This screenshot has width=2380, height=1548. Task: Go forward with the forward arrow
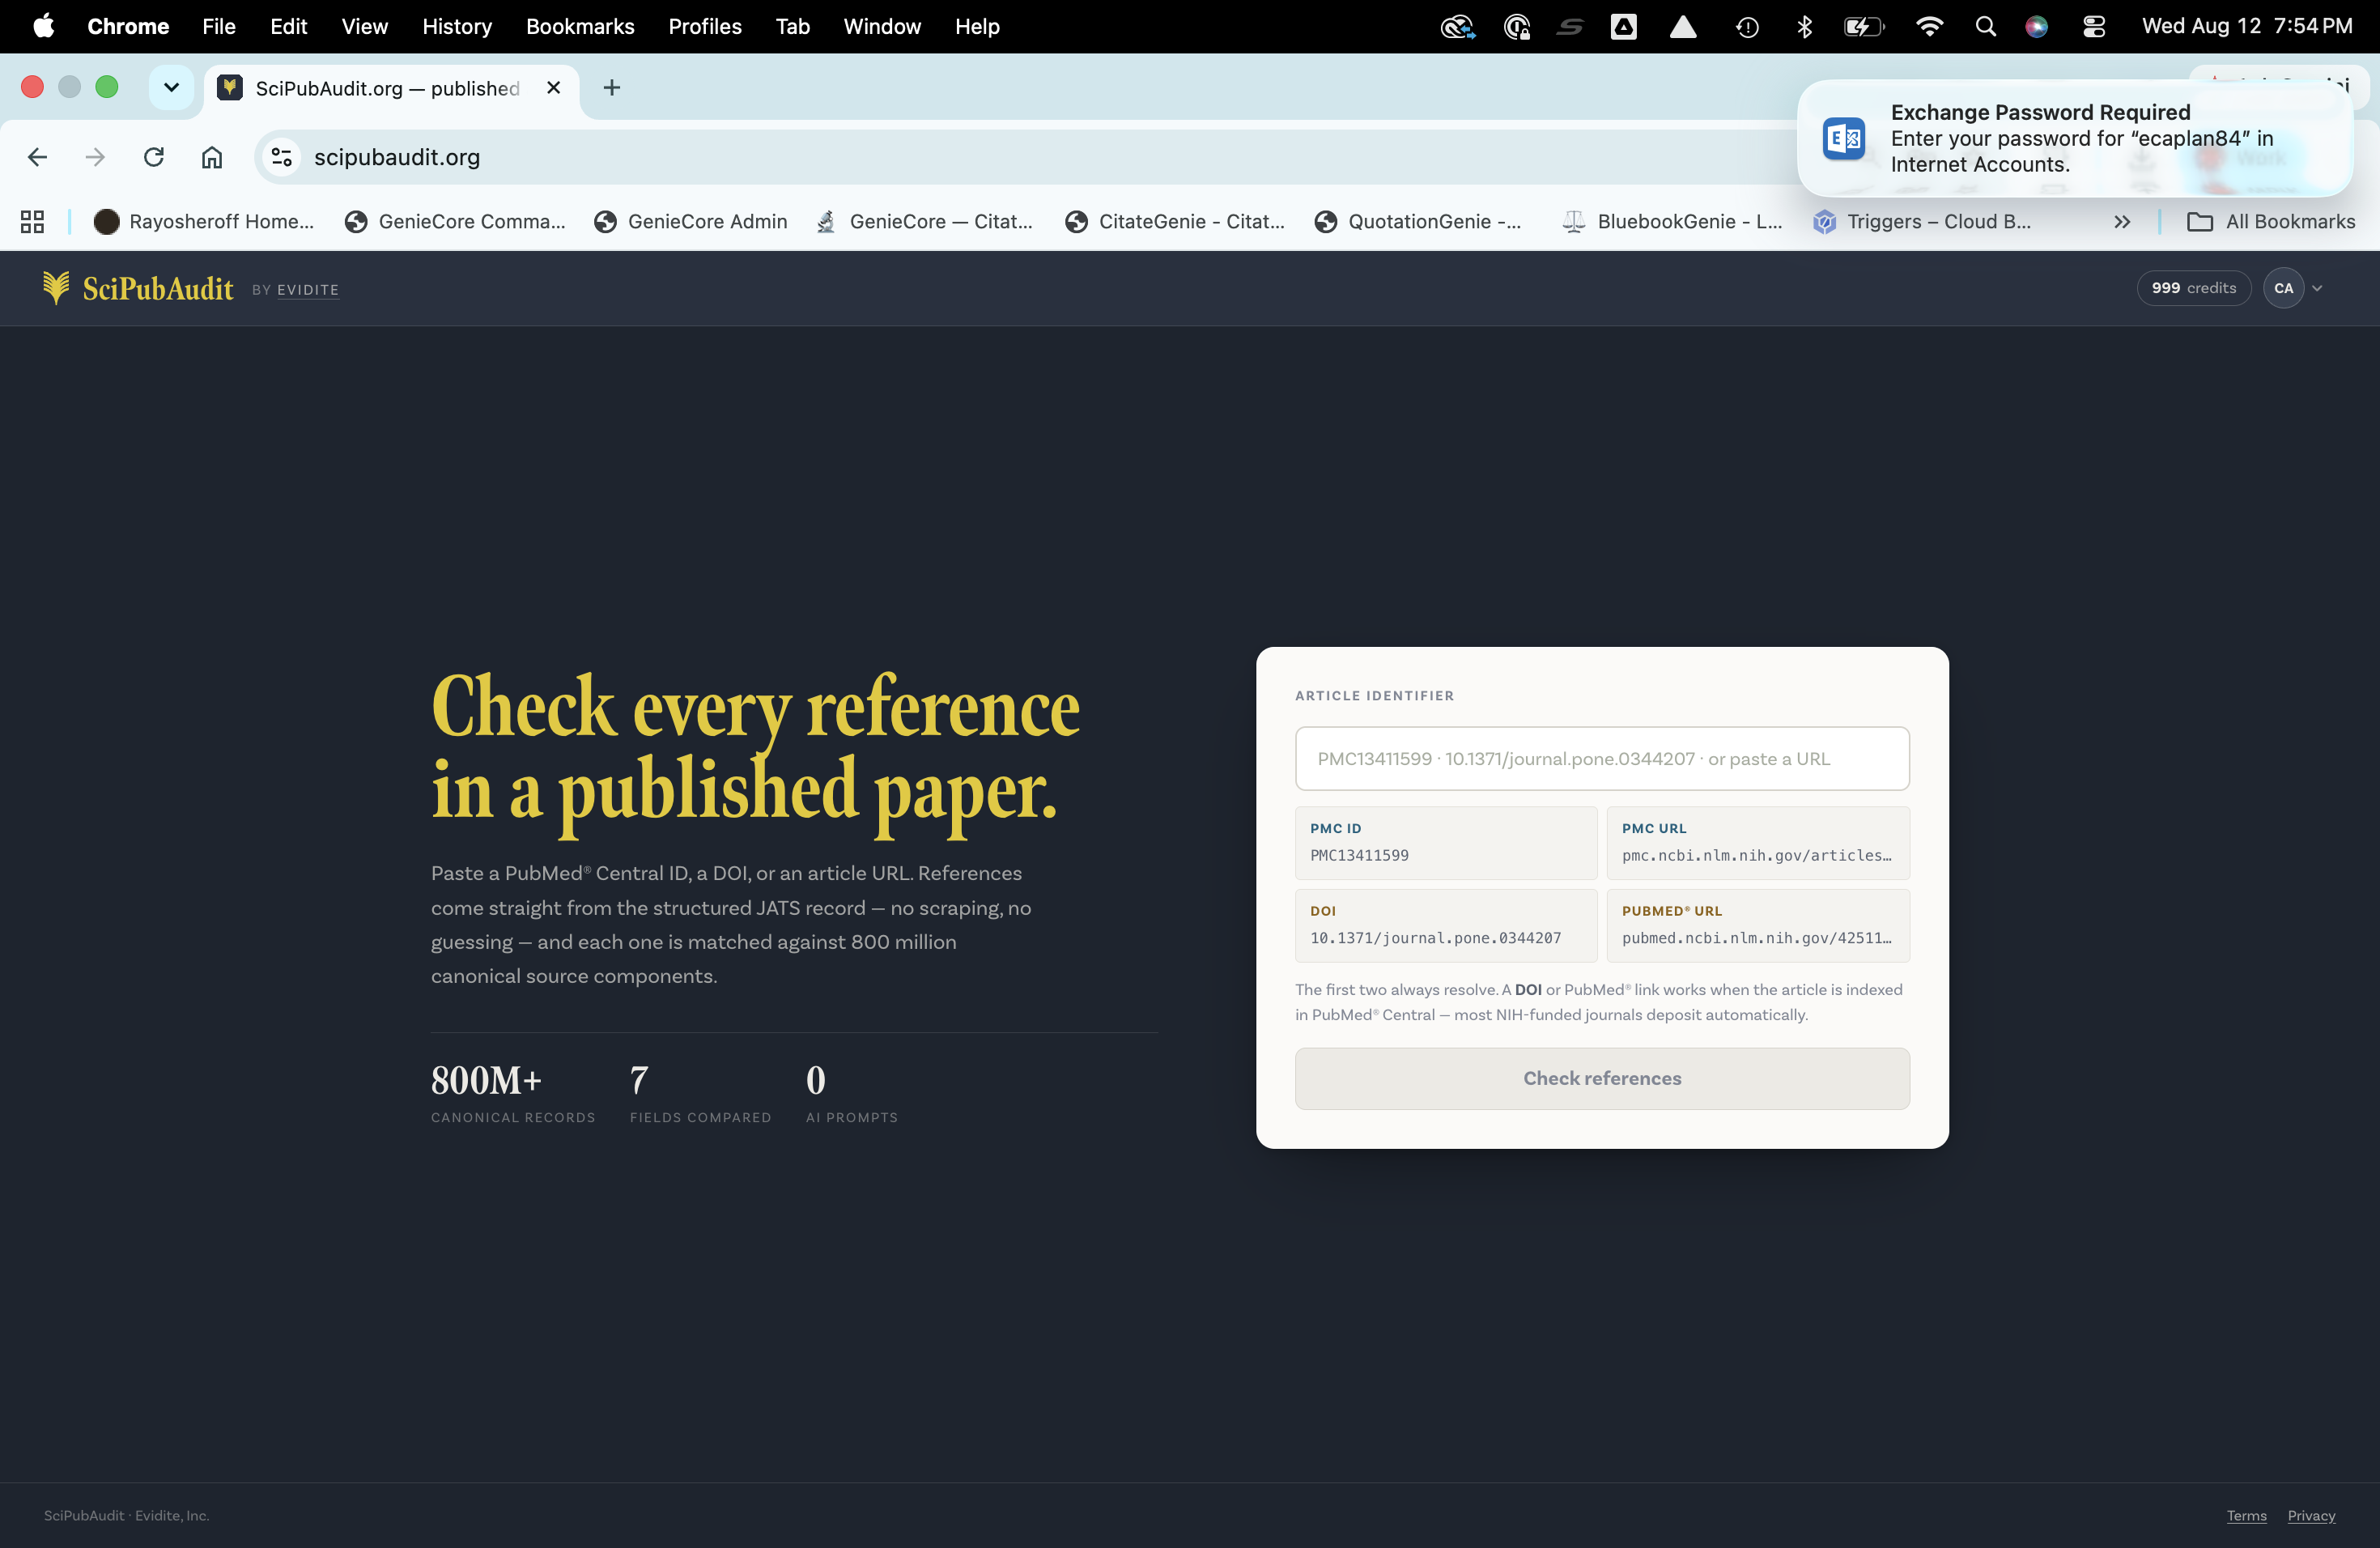95,157
